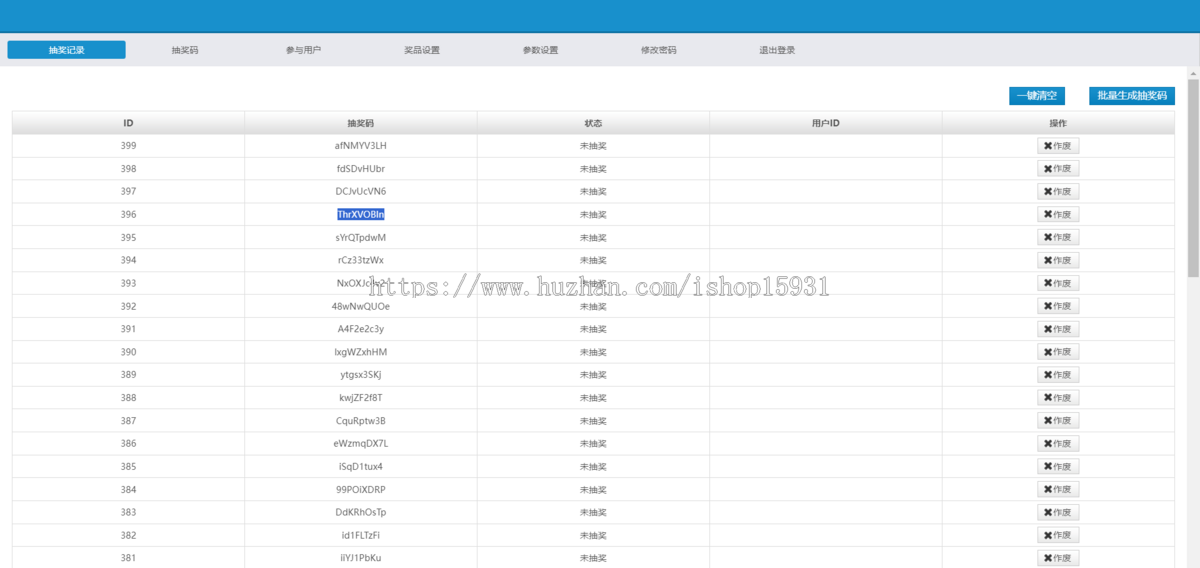Screen dimensions: 1200x568
Task: Invalidate the code in row 396
Action: 1058,215
